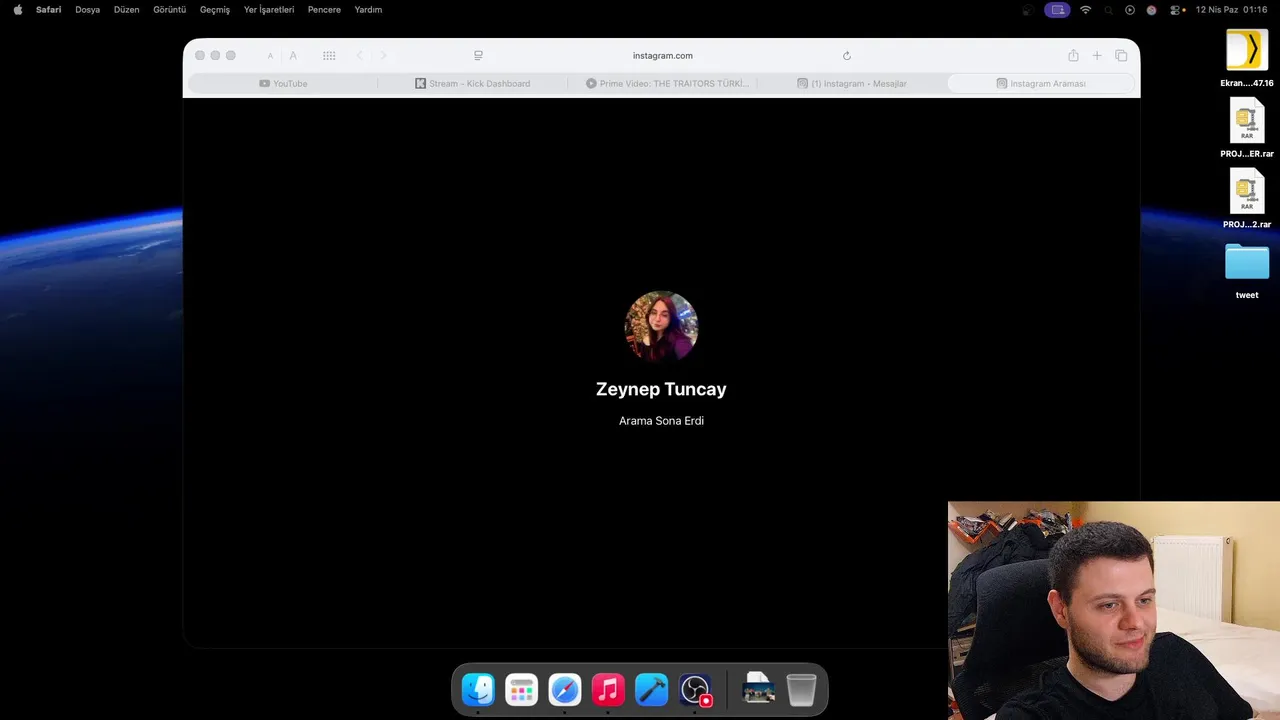
Task: Click the instagram.com address bar
Action: point(662,56)
